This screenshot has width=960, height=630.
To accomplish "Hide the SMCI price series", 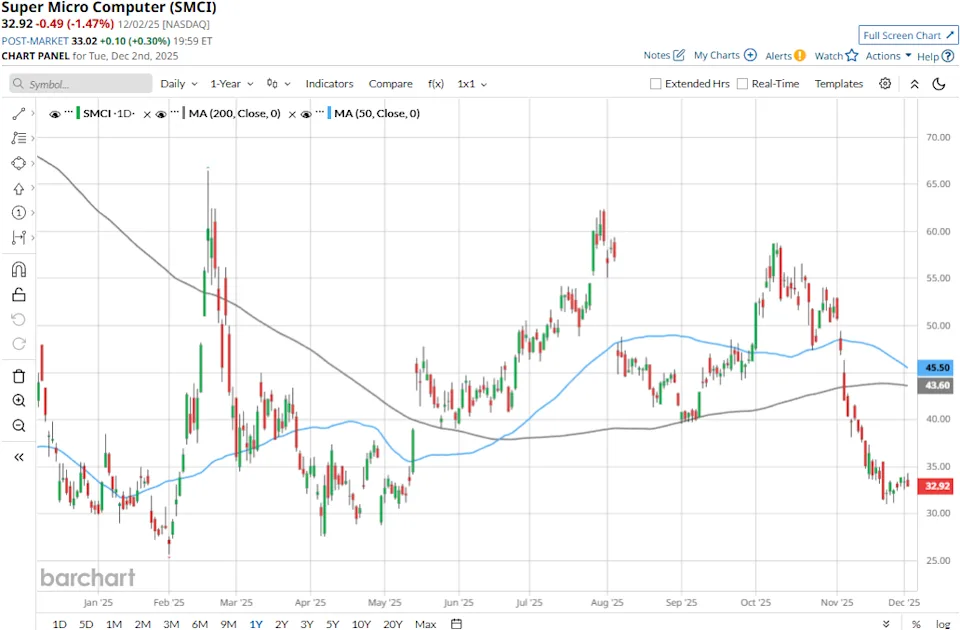I will 57,113.
